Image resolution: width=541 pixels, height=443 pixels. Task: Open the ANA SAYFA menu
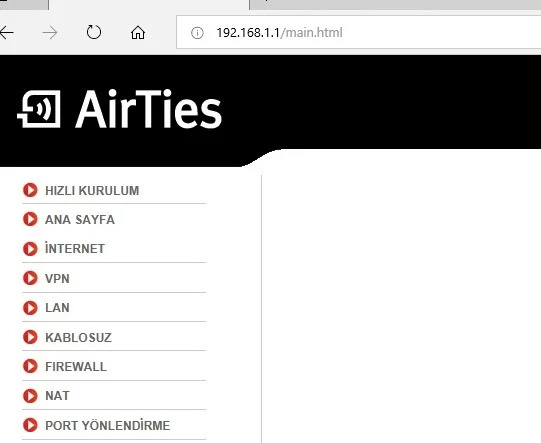pos(80,219)
